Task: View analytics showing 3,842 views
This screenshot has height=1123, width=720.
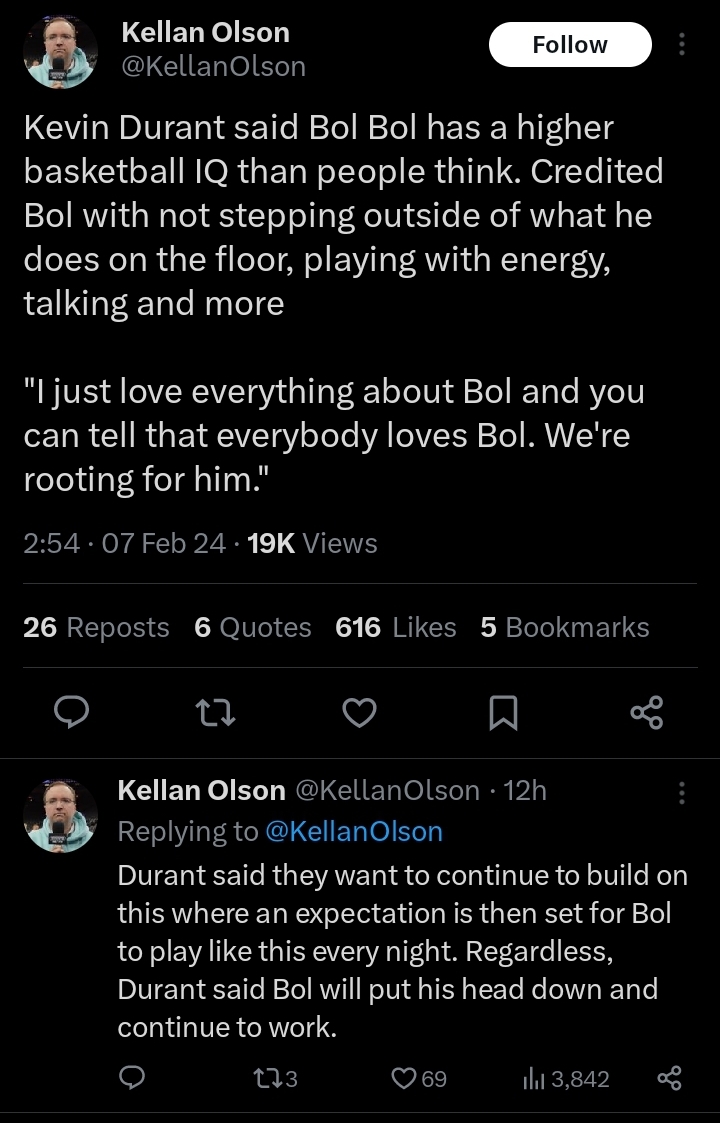Action: [565, 1078]
